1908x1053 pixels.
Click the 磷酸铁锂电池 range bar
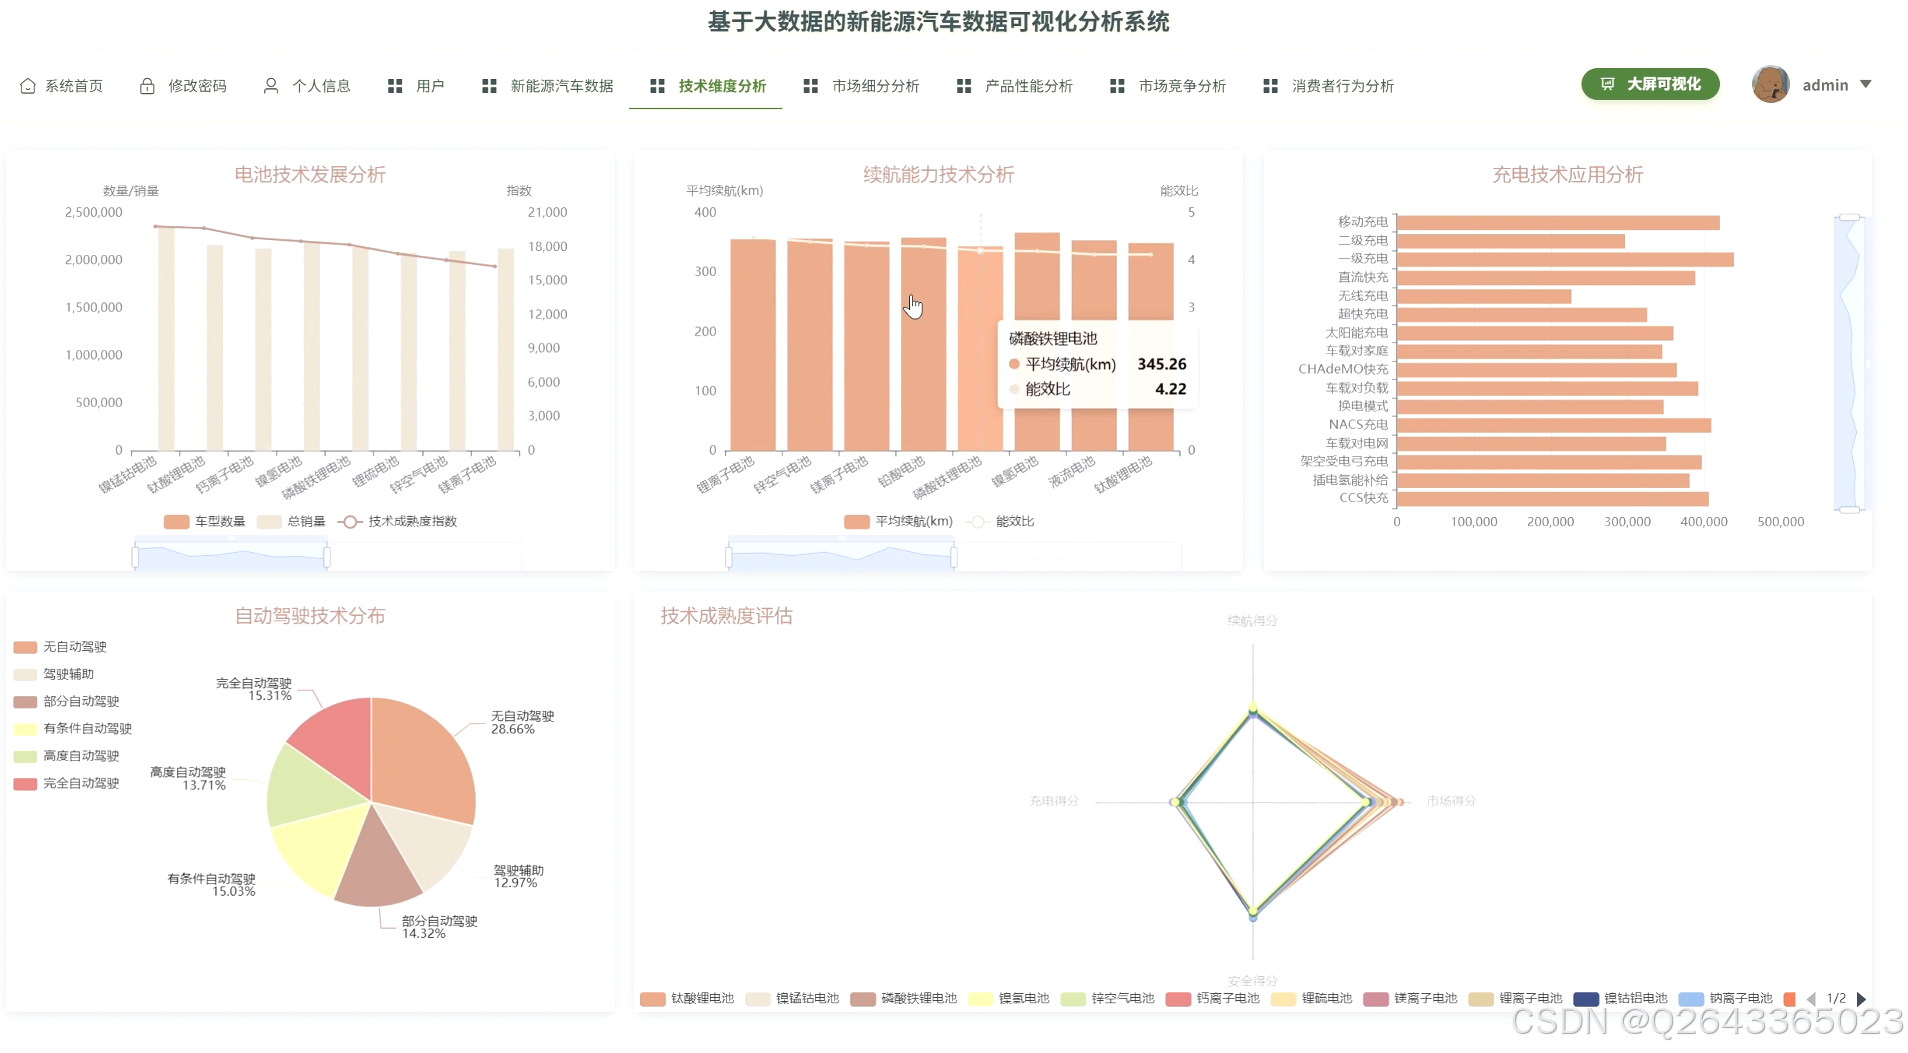pyautogui.click(x=980, y=348)
